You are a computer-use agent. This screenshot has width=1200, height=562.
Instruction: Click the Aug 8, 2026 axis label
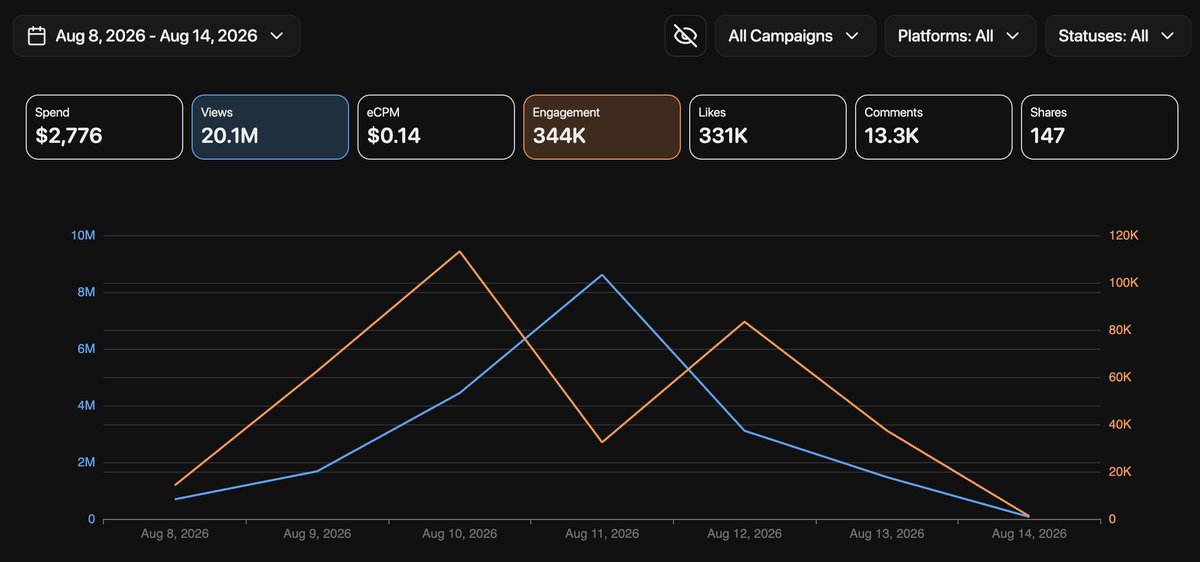tap(176, 534)
